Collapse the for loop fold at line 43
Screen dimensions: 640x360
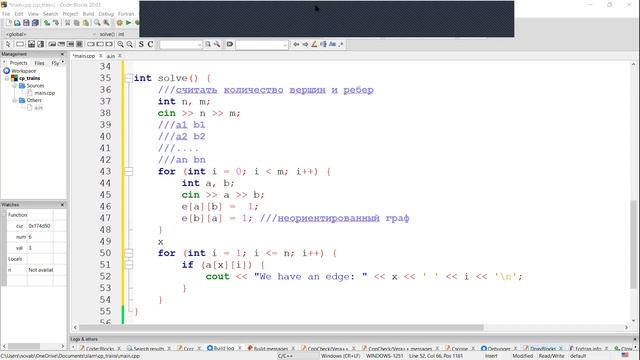pos(129,171)
